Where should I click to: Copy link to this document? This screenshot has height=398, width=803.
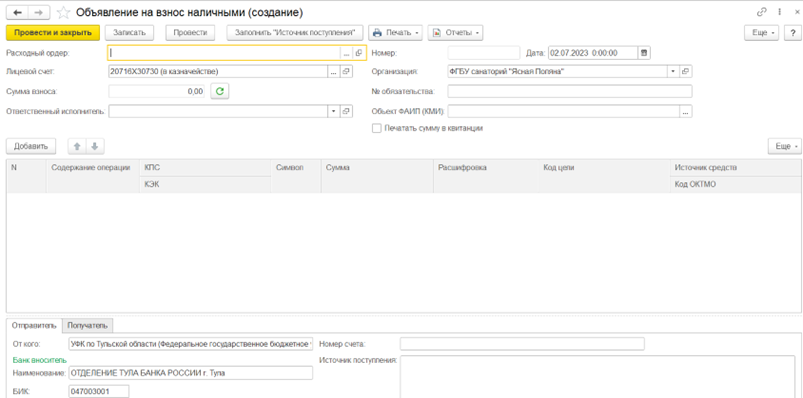[761, 12]
